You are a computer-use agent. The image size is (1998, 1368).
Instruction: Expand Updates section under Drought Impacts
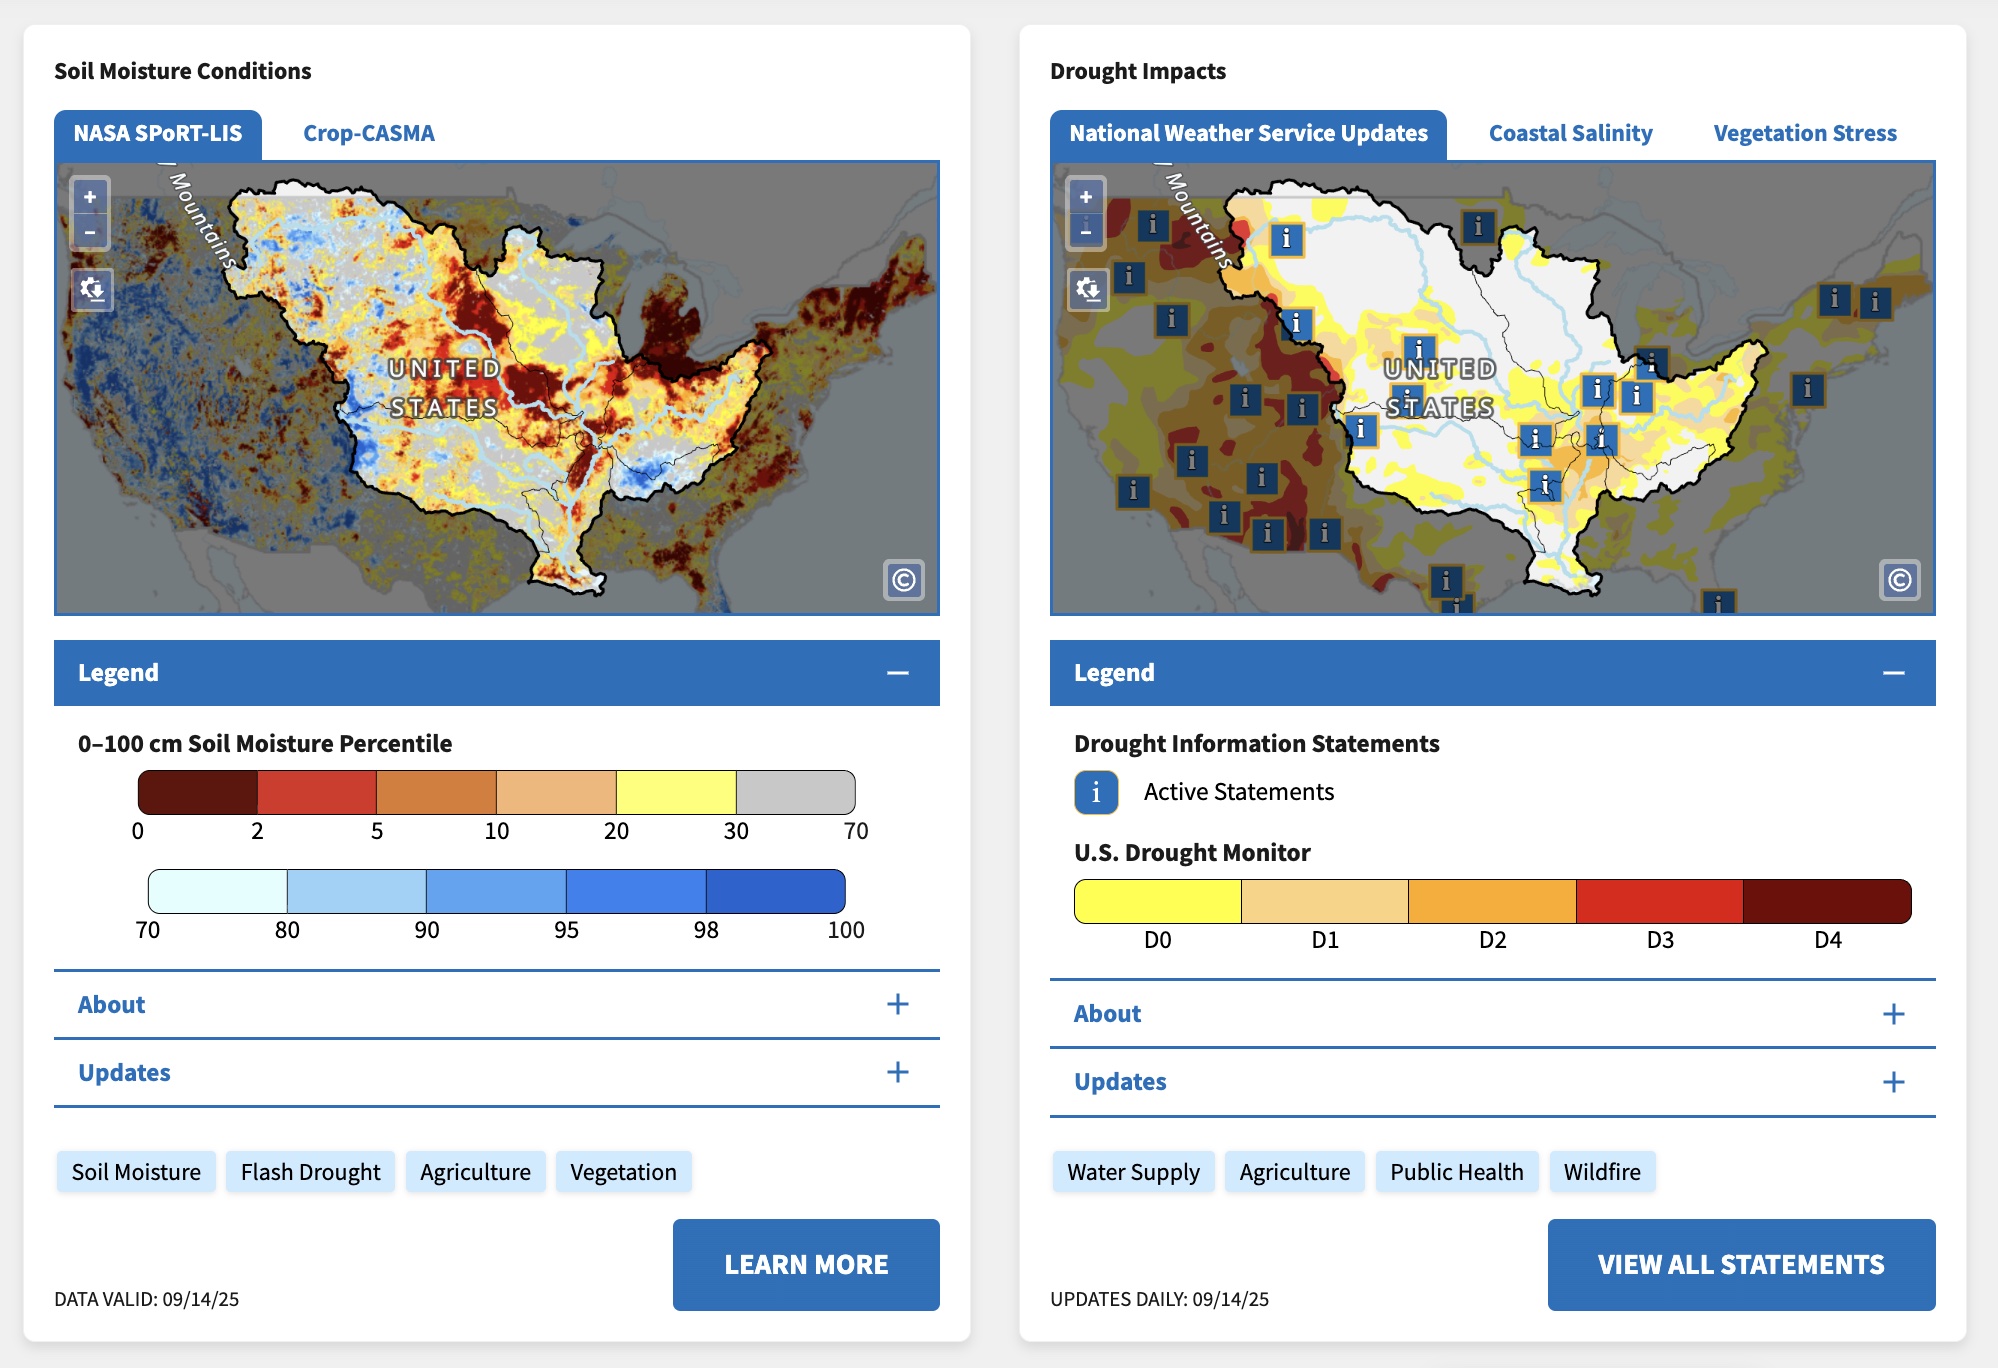[x=1893, y=1082]
